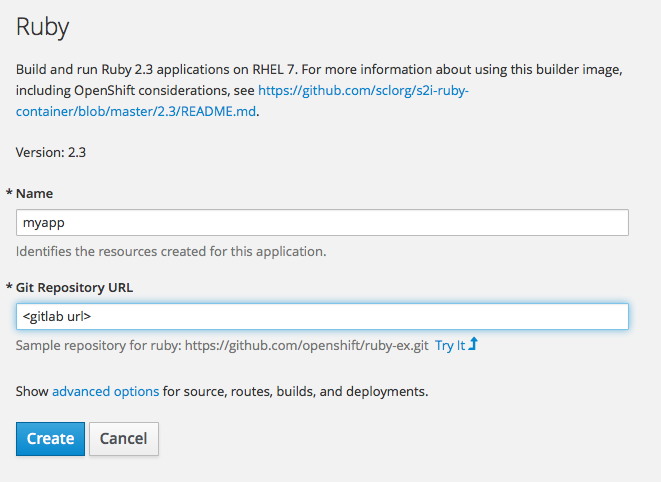Open the github.com/sclorg/s2i-ruby link

(x=363, y=91)
